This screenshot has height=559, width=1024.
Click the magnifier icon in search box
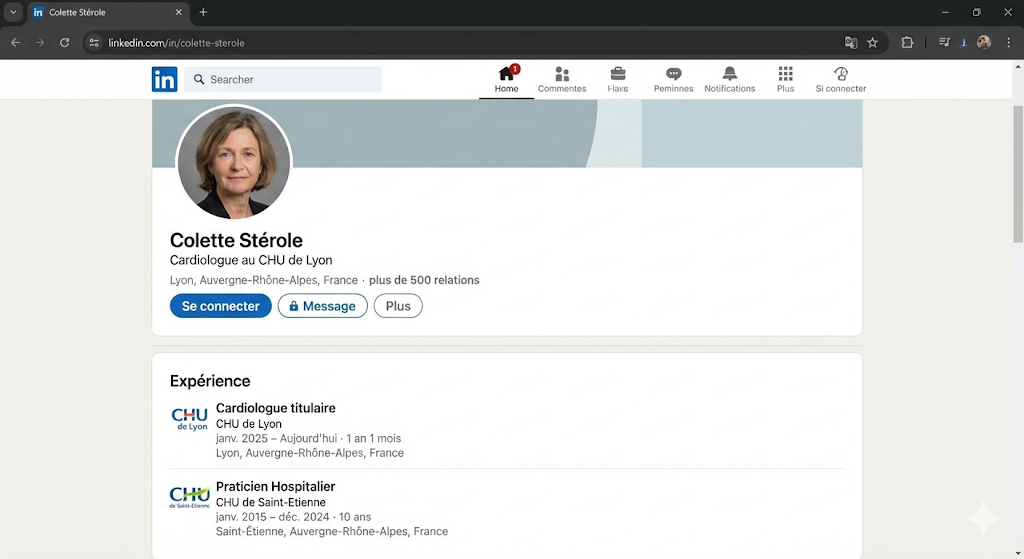(199, 79)
